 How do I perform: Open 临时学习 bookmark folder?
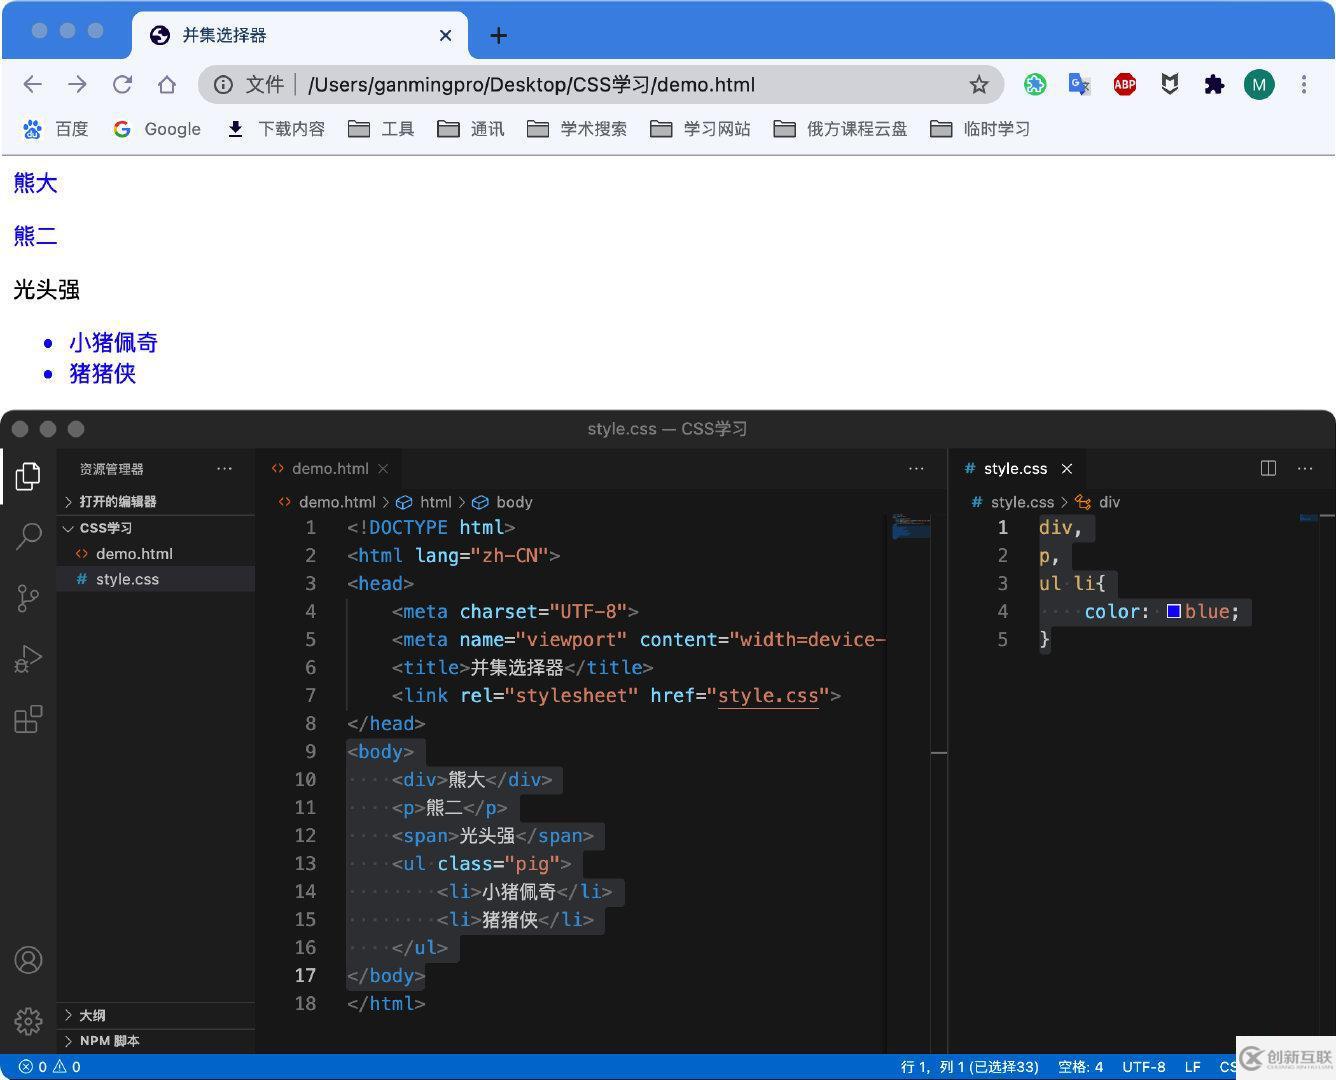click(980, 129)
